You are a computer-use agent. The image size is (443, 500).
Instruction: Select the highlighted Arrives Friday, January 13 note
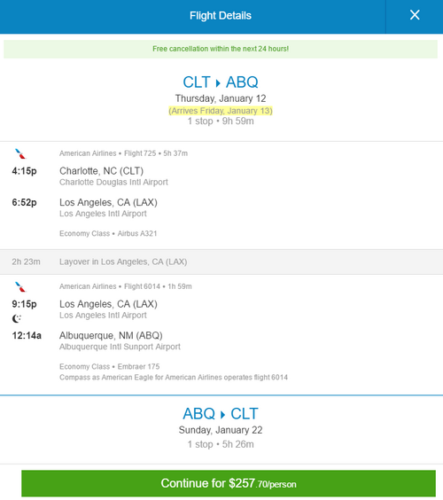pyautogui.click(x=220, y=111)
